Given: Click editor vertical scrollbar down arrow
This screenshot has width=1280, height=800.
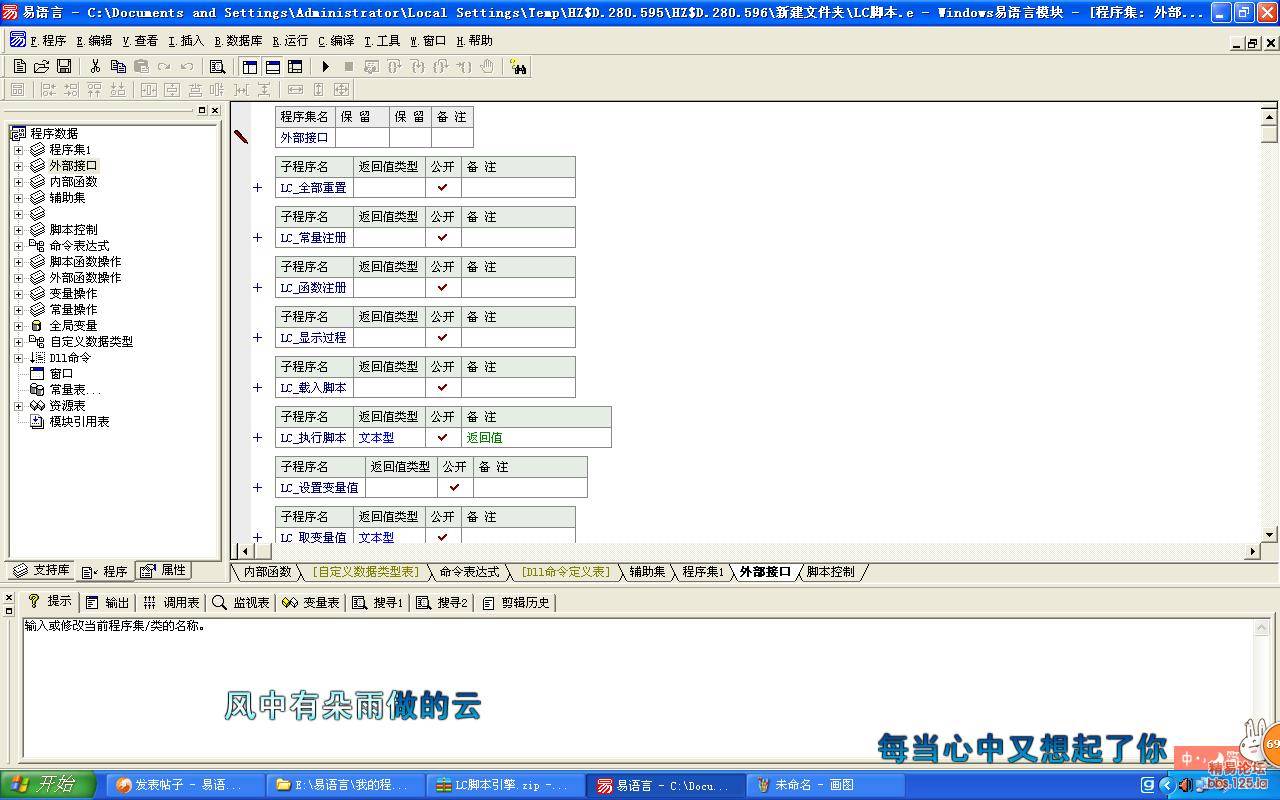Looking at the screenshot, I should (1270, 535).
